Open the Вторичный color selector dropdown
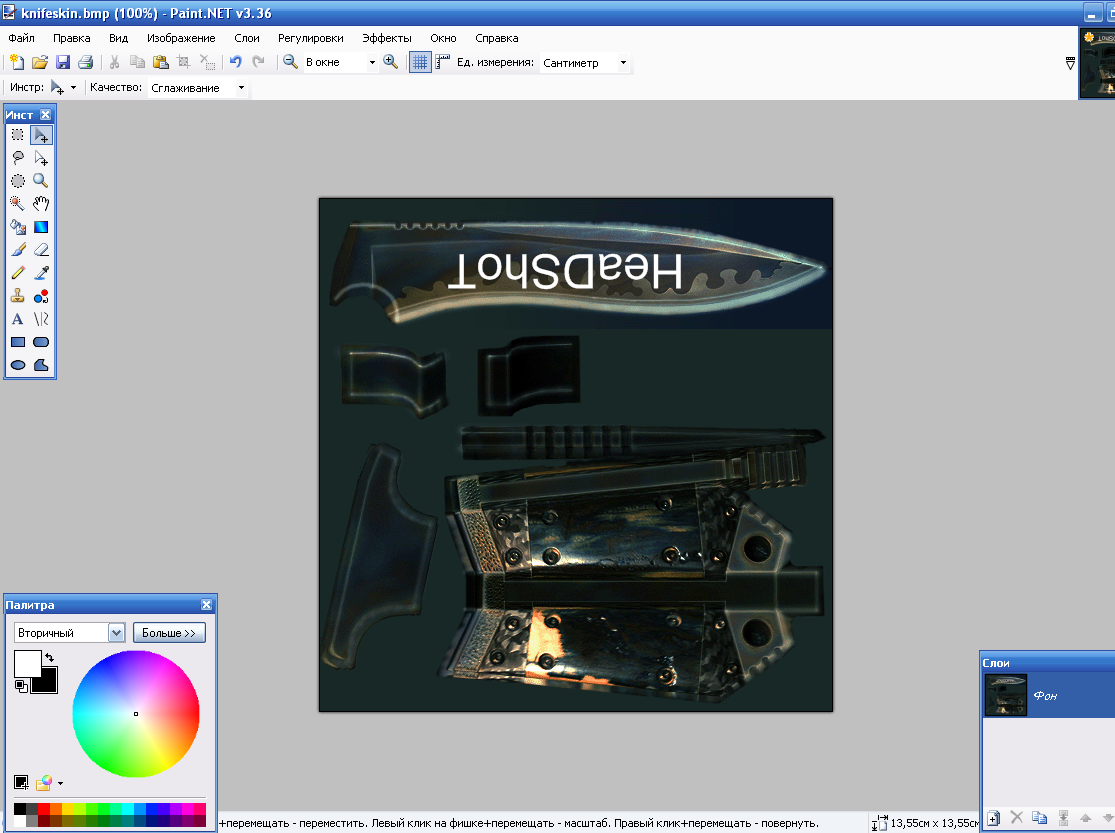 (x=116, y=633)
